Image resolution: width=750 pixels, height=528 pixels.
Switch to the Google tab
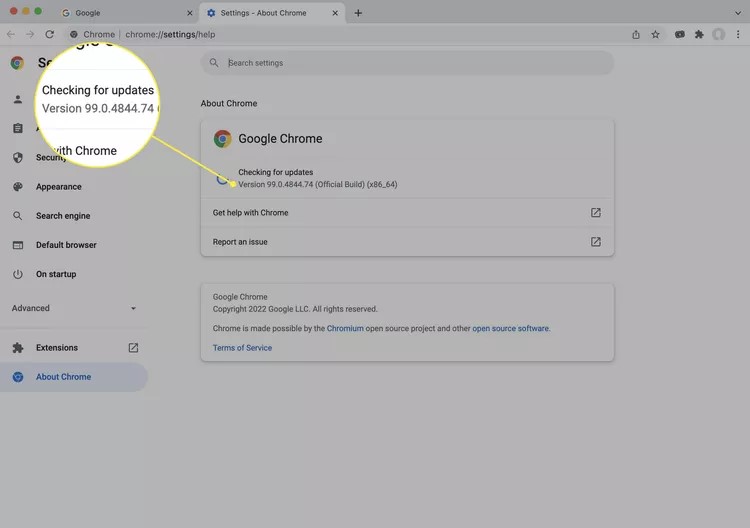[x=127, y=13]
